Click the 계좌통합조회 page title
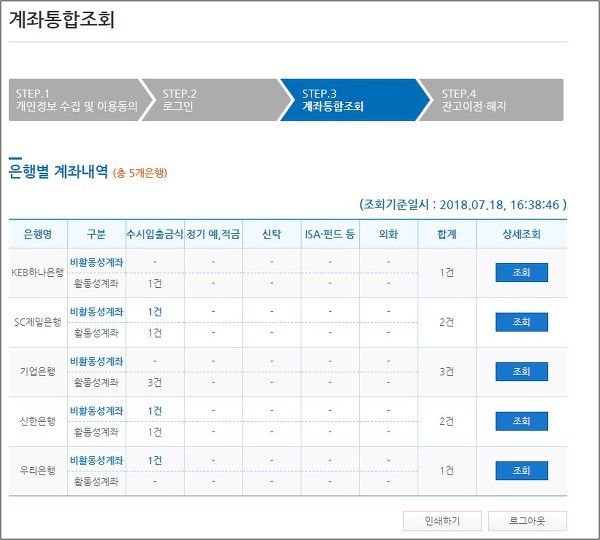Screen dimensions: 600x540 [x=62, y=20]
